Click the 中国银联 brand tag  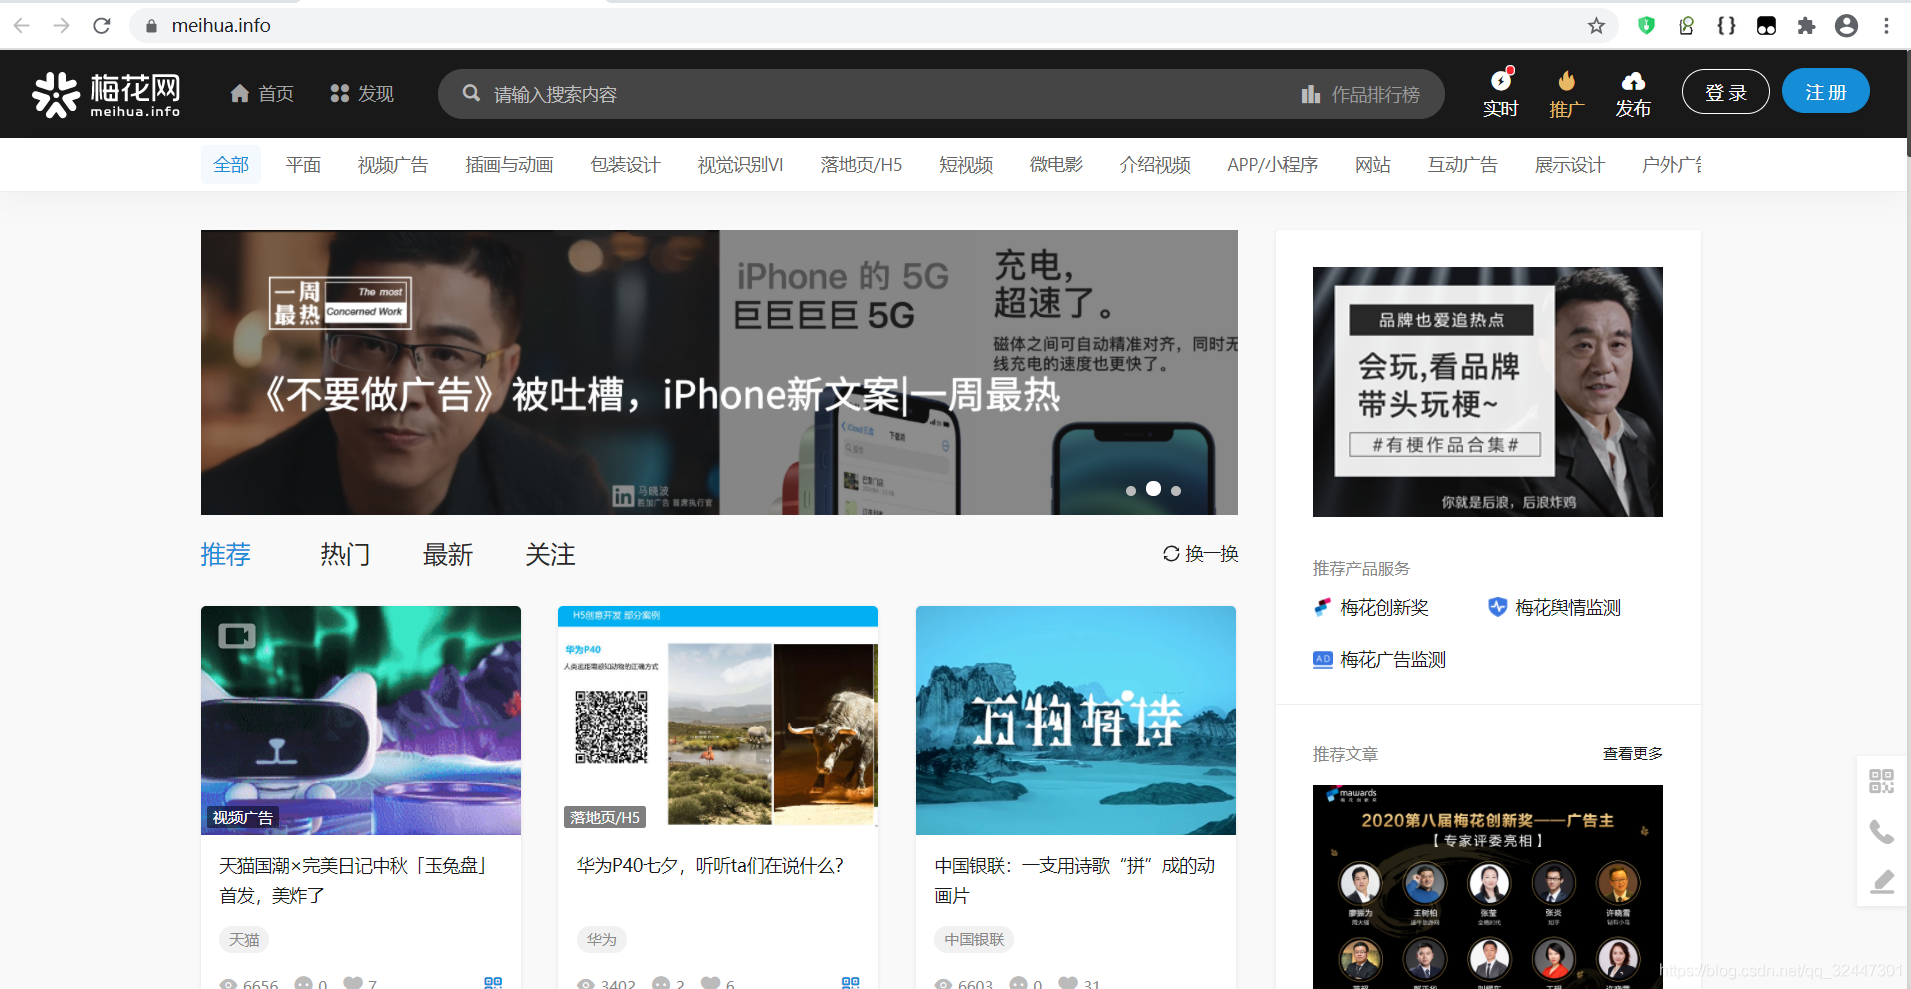click(974, 940)
